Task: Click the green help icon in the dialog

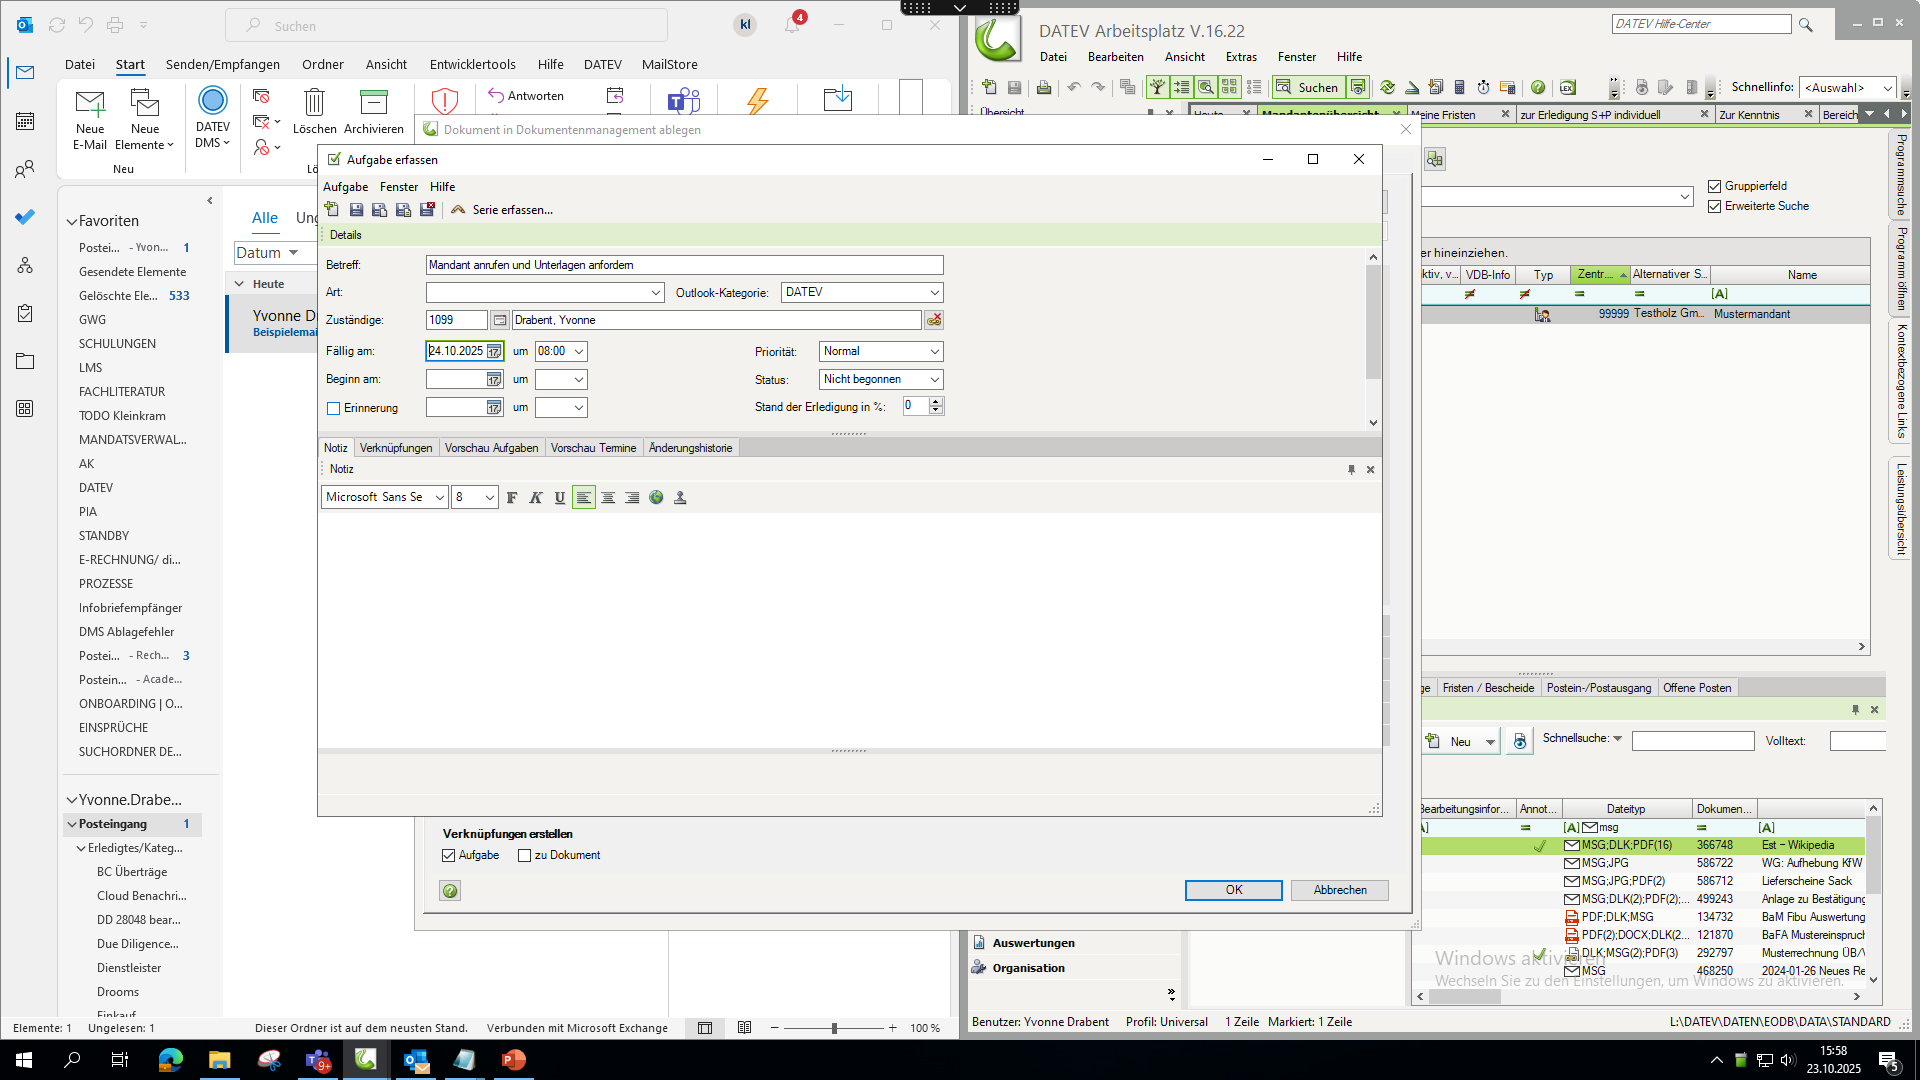Action: (450, 891)
